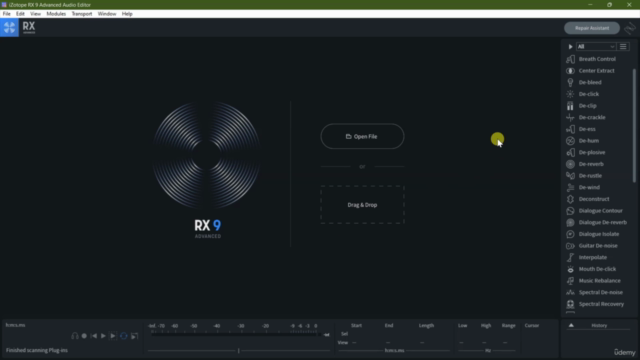Screen dimensions: 640x360
Task: Click the record button in the transport
Action: 84,336
